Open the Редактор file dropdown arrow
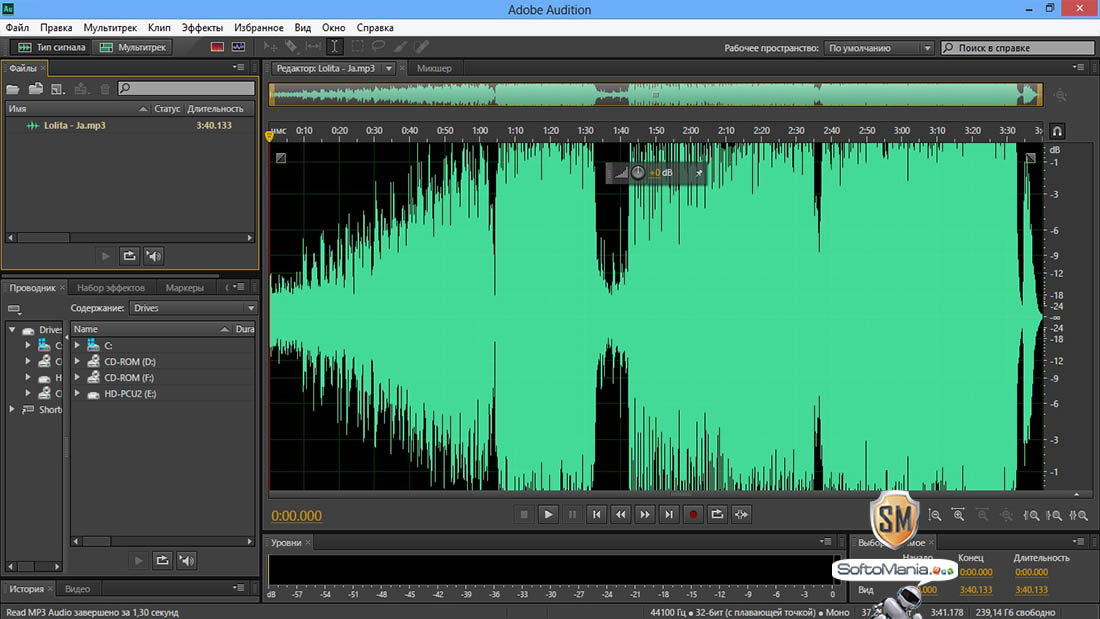 (x=389, y=68)
